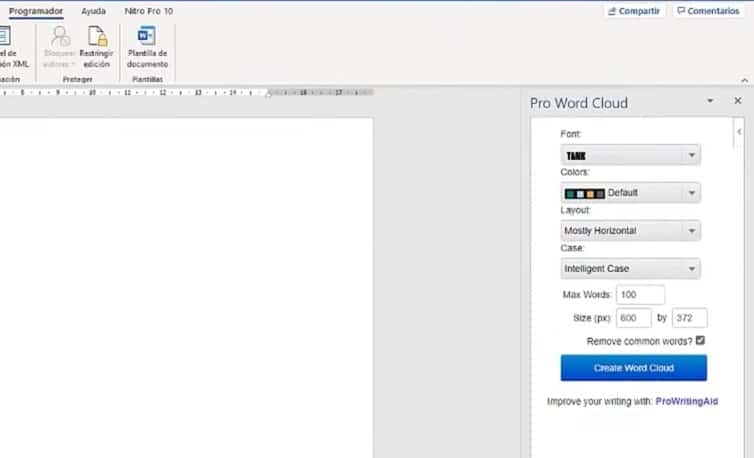Screen dimensions: 754x458
Task: Collapse the add-in side arrow
Action: pyautogui.click(x=738, y=132)
